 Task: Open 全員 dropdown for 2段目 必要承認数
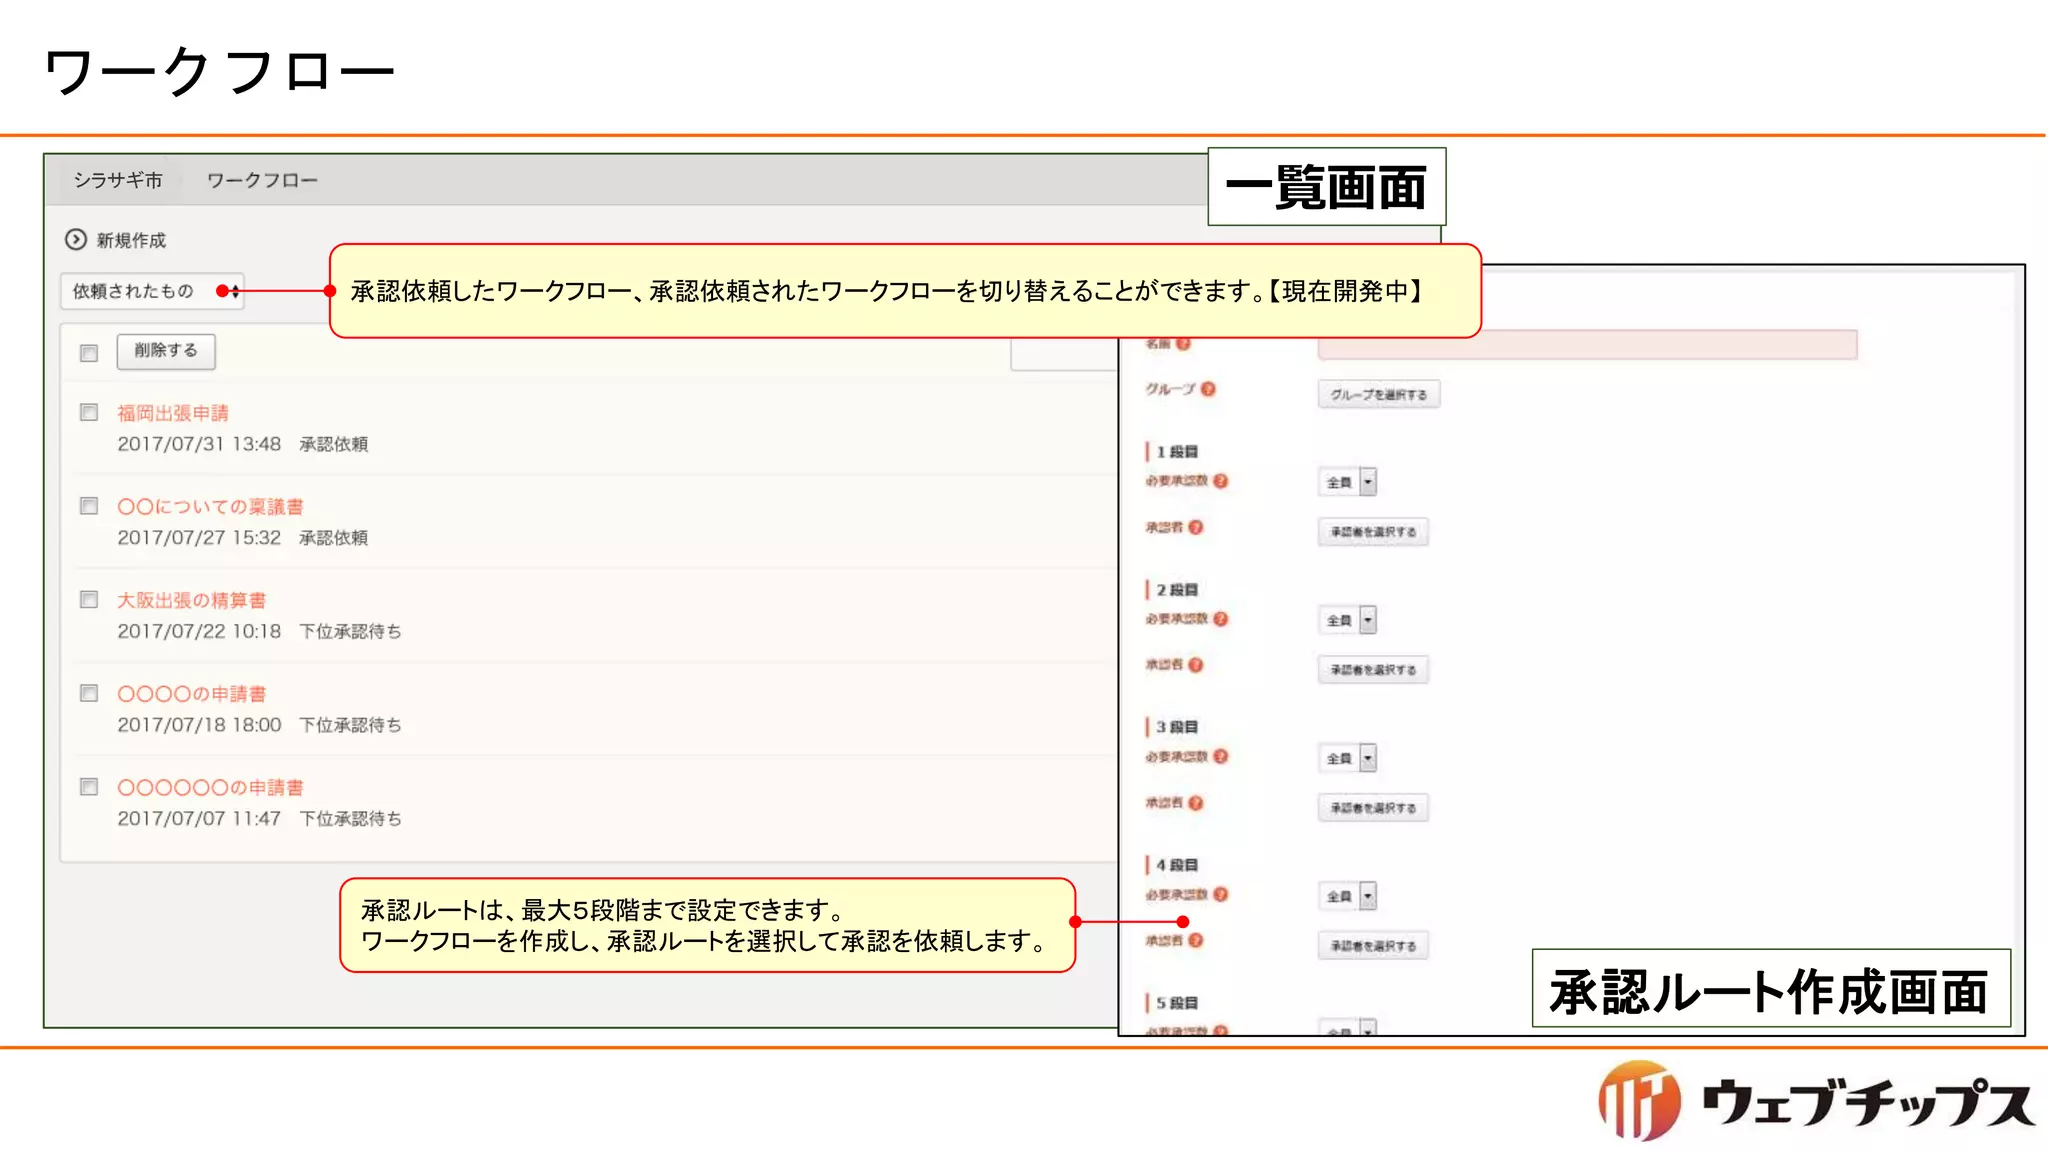click(x=1347, y=620)
